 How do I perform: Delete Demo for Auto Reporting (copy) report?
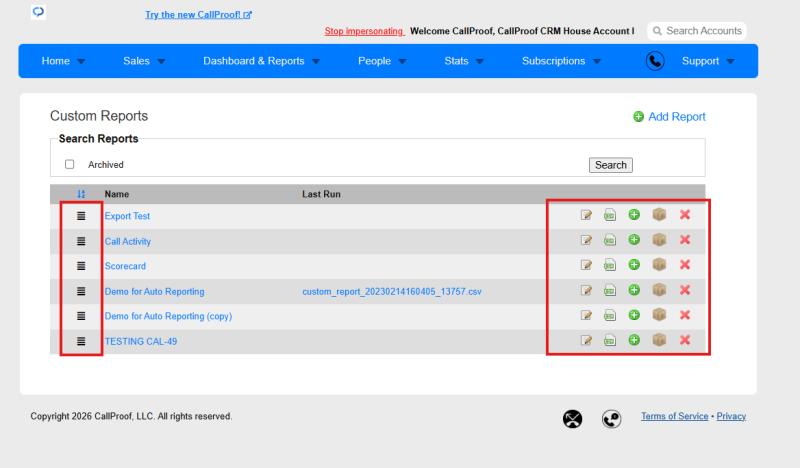[x=685, y=315]
